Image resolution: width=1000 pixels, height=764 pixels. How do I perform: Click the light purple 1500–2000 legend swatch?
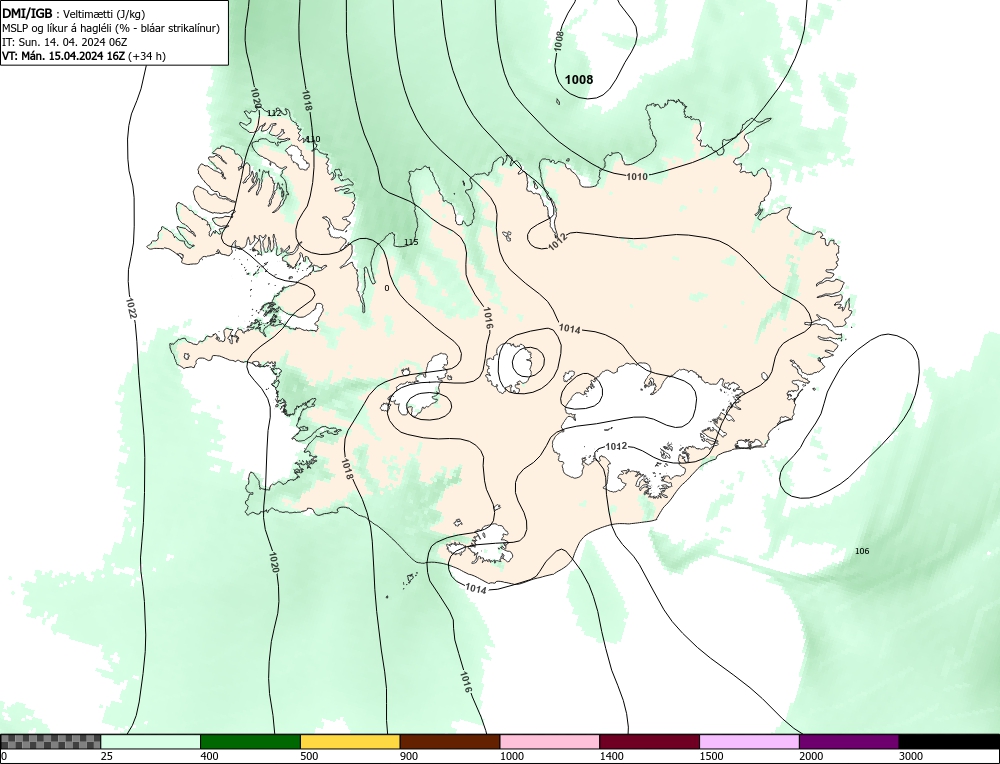(749, 741)
